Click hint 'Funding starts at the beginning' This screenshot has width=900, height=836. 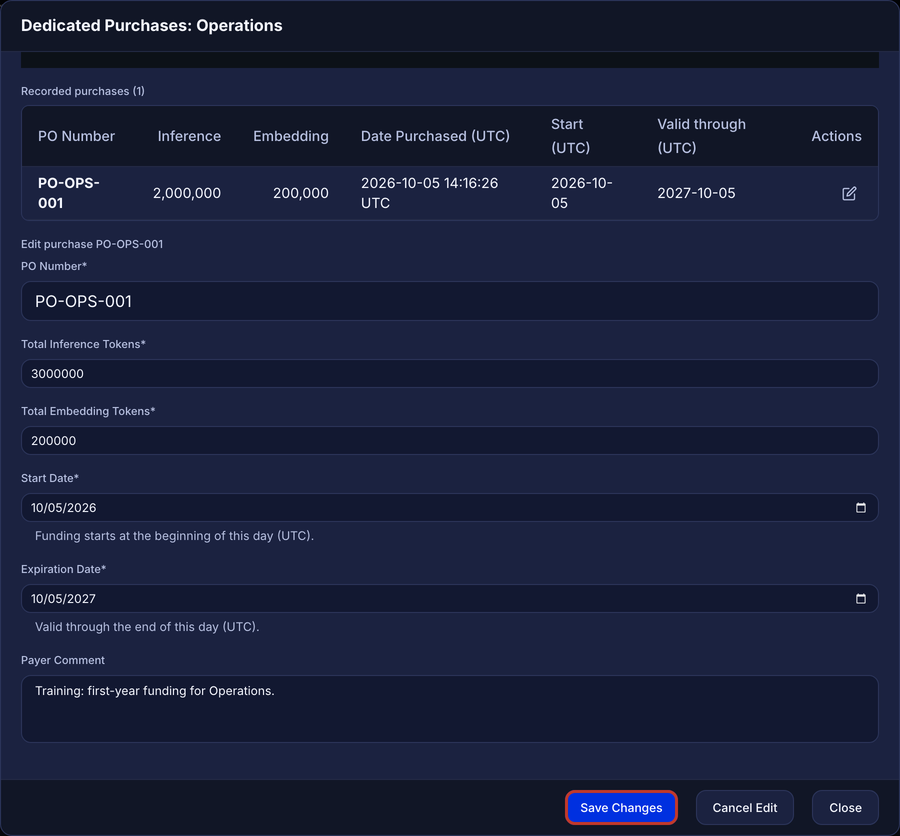pos(174,536)
